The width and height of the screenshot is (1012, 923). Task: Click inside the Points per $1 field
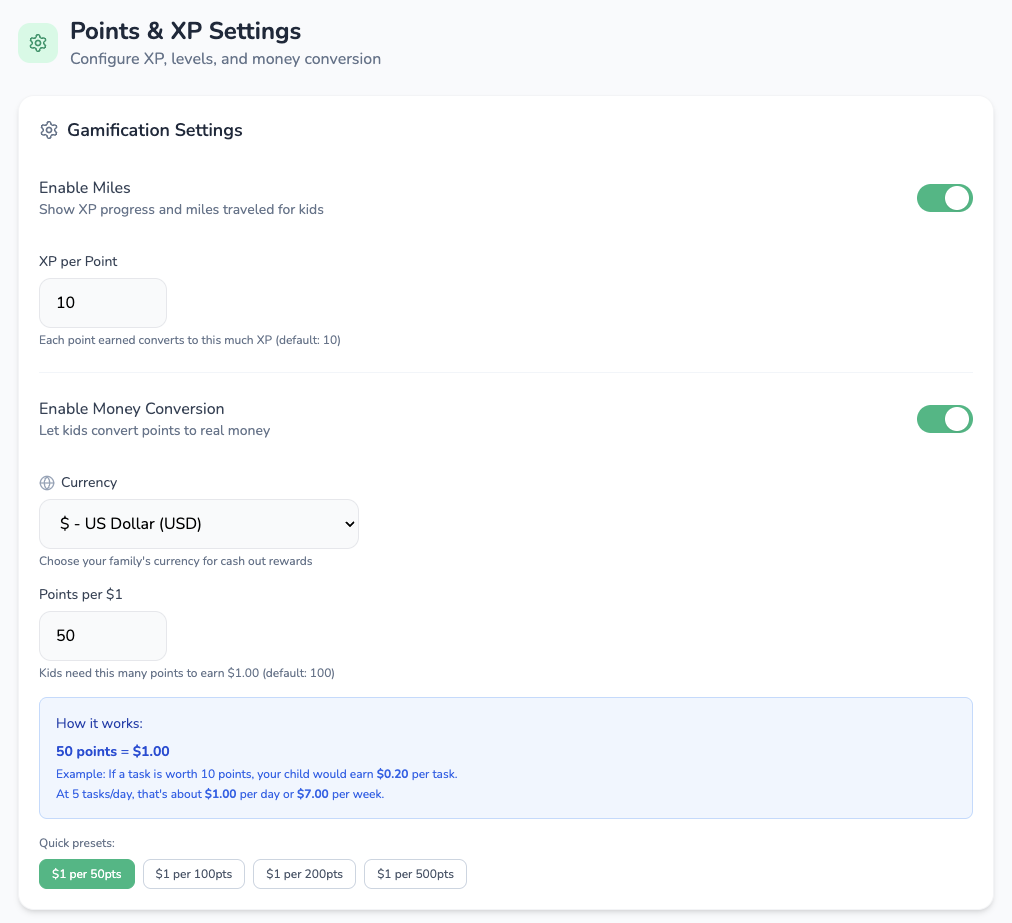[x=102, y=635]
